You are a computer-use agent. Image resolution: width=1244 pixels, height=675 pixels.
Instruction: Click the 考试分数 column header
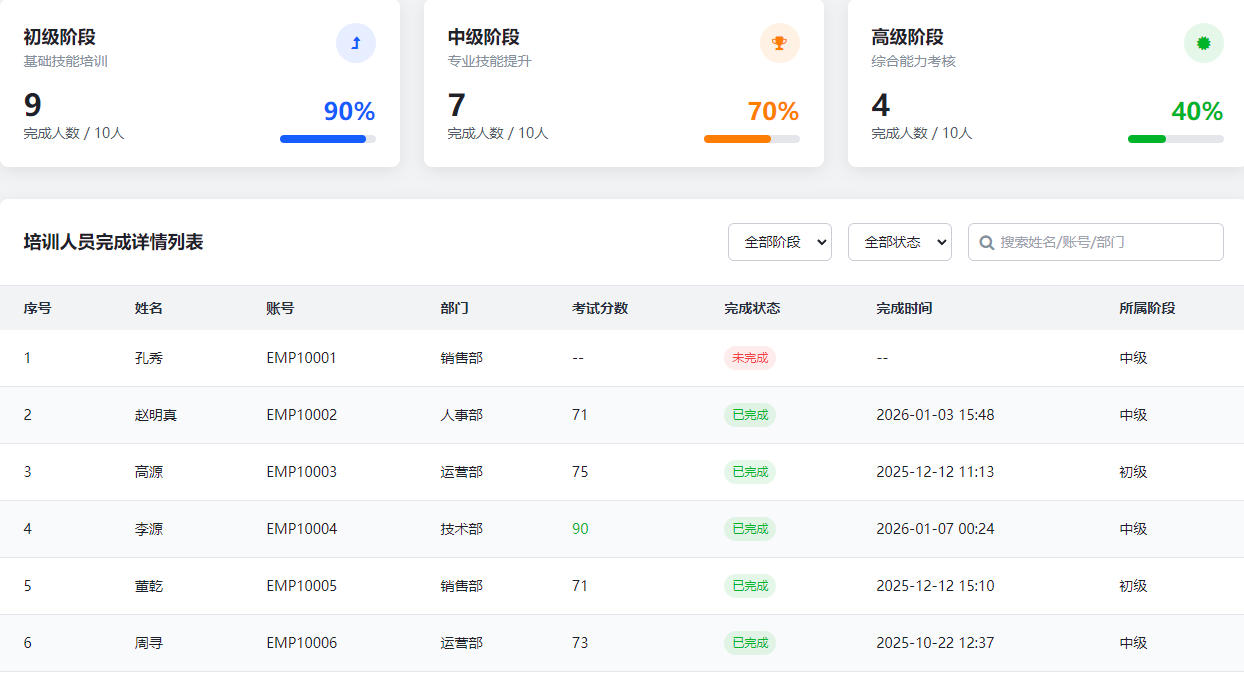click(x=600, y=308)
